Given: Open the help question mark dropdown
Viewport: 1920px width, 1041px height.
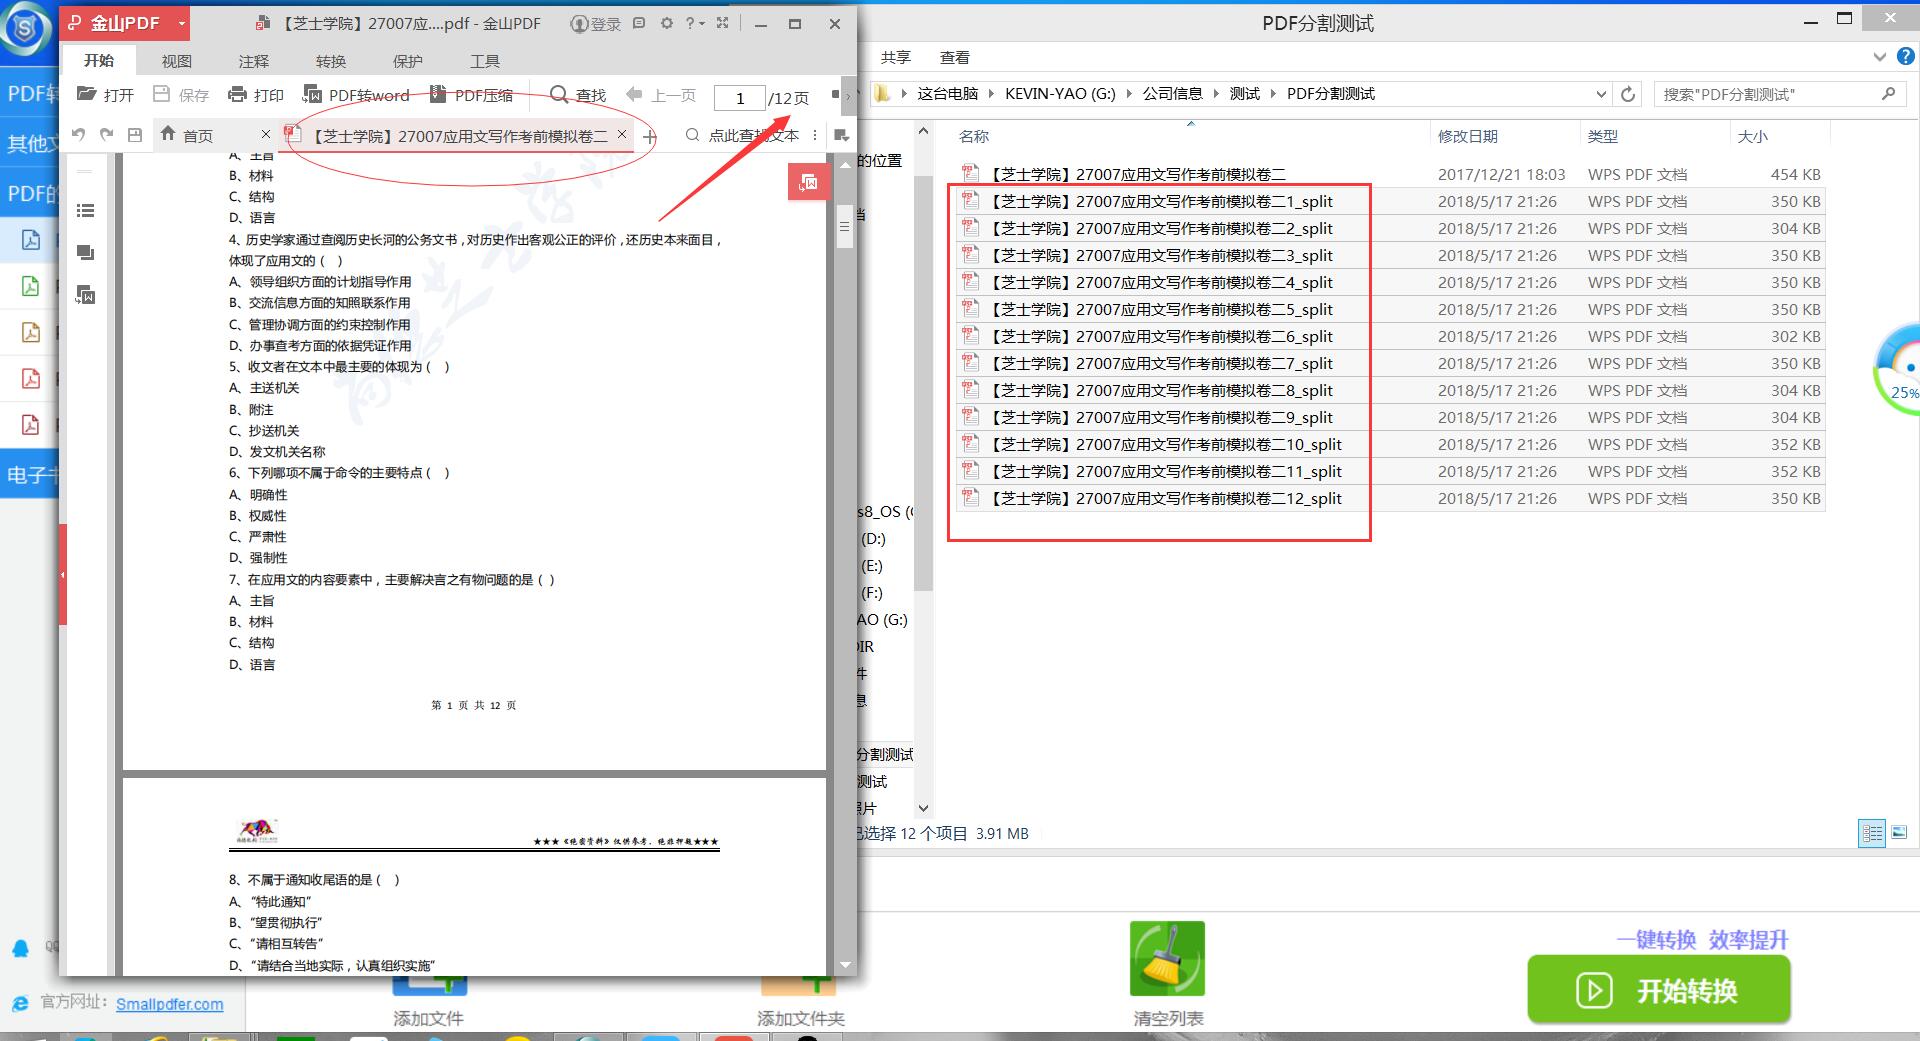Looking at the screenshot, I should (x=695, y=23).
